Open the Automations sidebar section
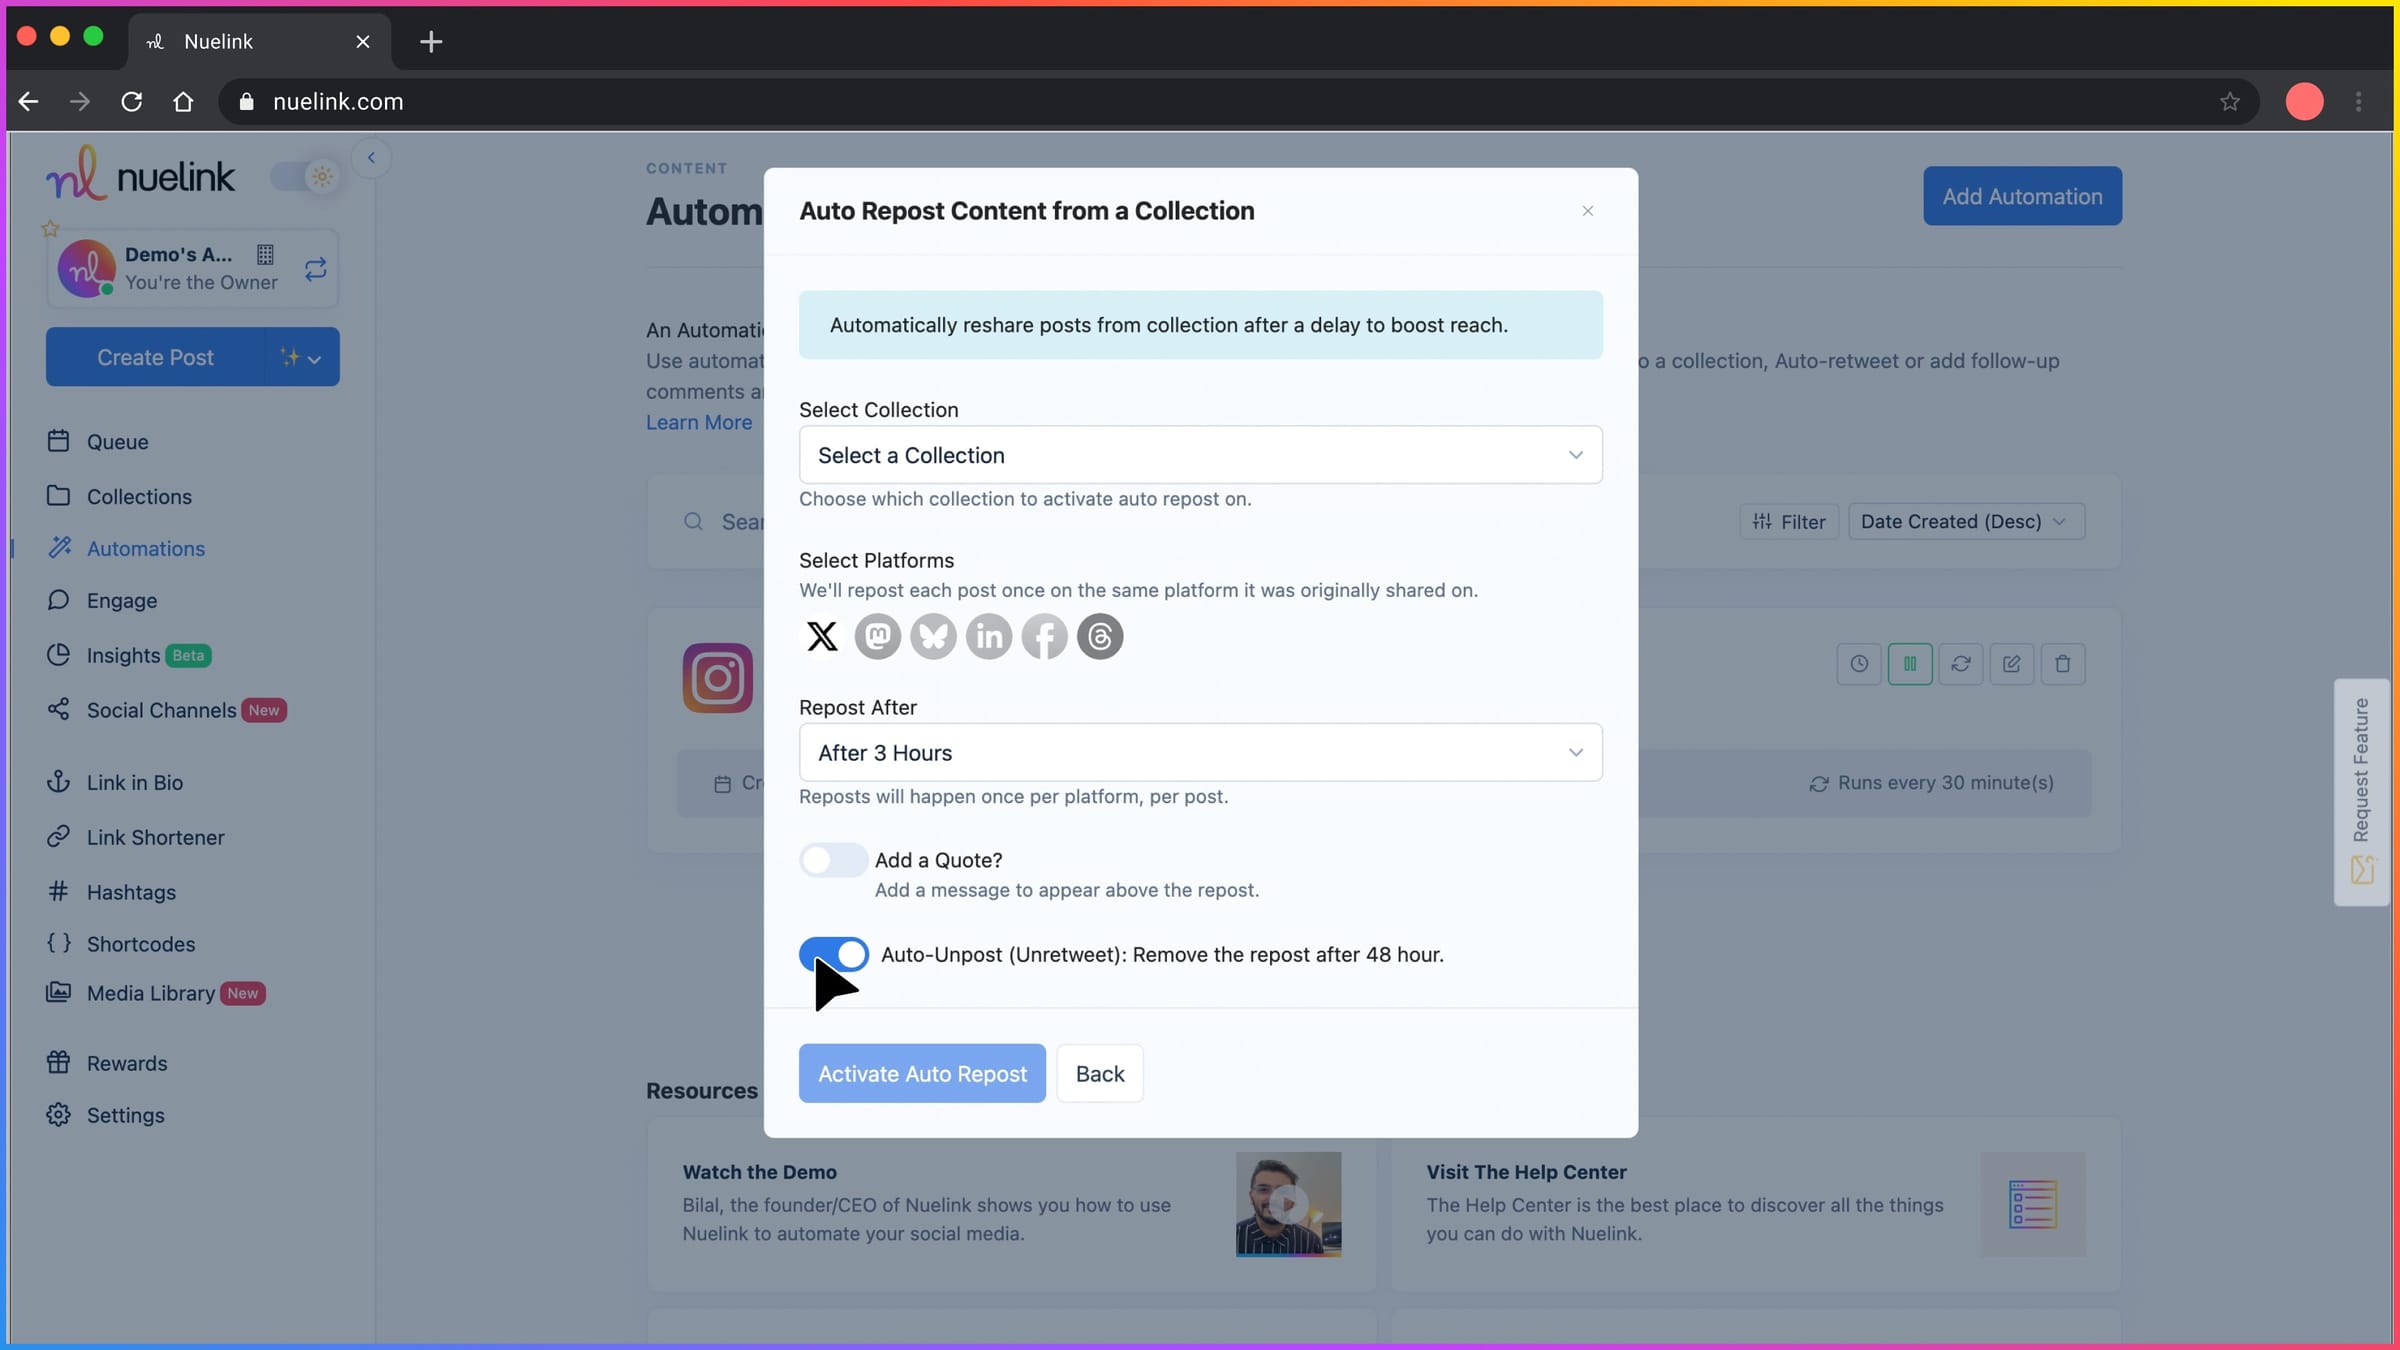The image size is (2400, 1350). [x=145, y=548]
